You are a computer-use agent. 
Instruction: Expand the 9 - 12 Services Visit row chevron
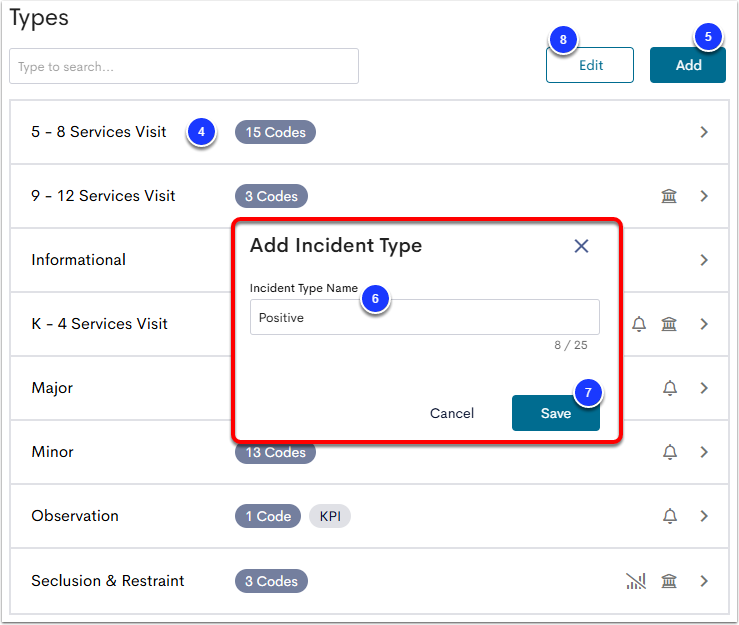click(704, 196)
